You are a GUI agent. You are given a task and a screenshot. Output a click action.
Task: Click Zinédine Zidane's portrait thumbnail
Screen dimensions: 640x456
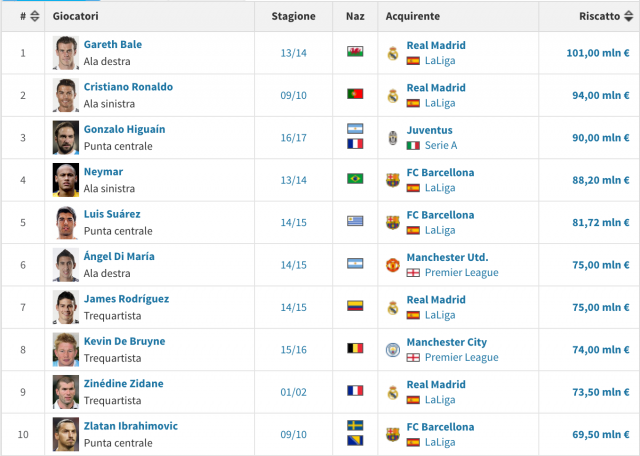coord(66,392)
